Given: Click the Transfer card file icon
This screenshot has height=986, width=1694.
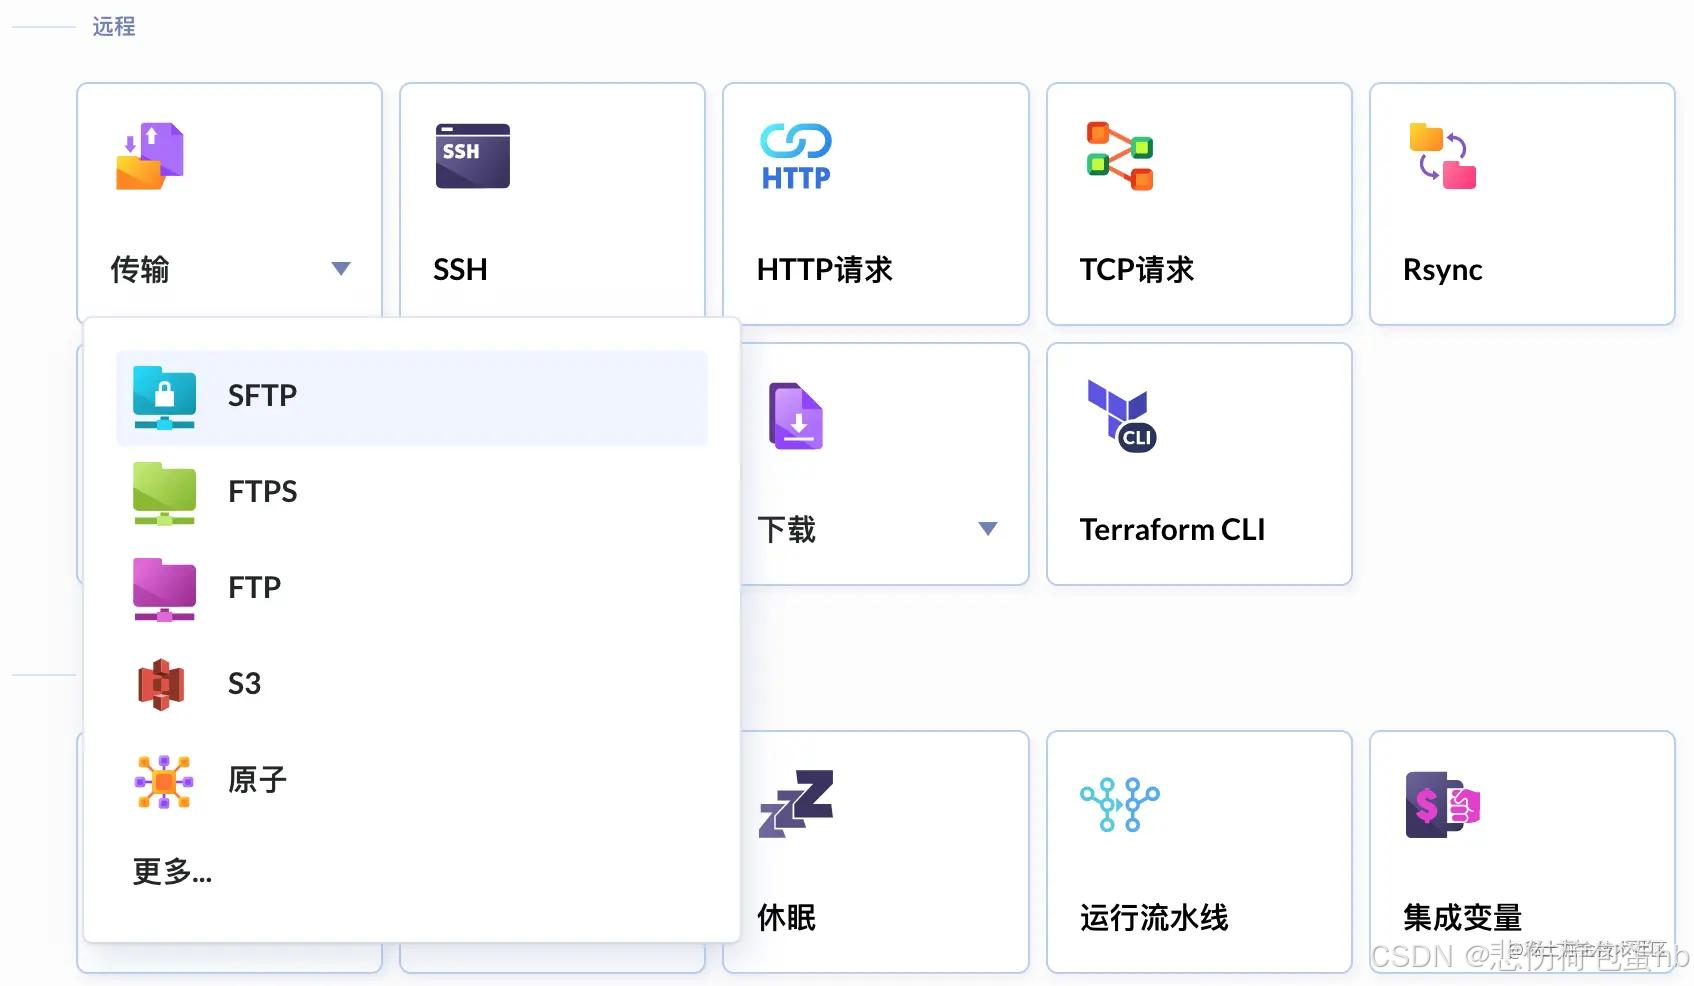Looking at the screenshot, I should [150, 156].
